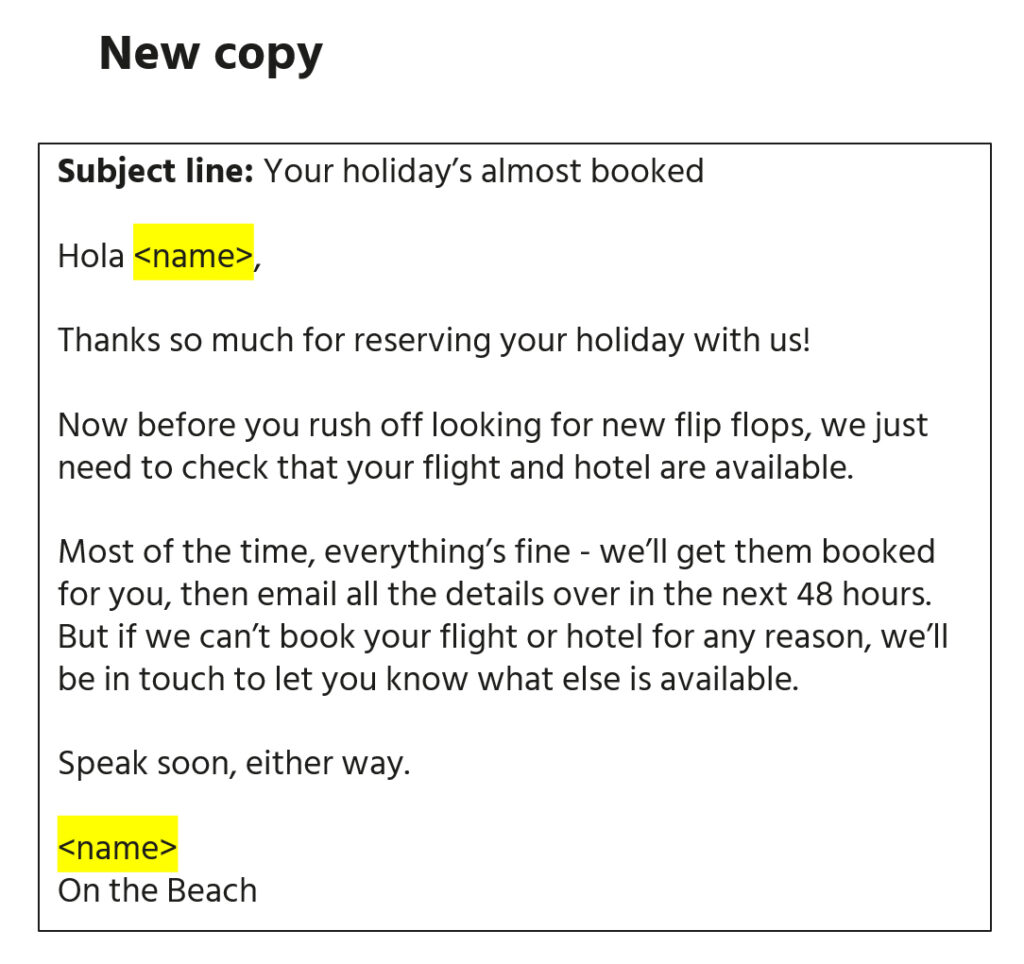Click the word 'available.' ending the fourth paragraph

[729, 679]
